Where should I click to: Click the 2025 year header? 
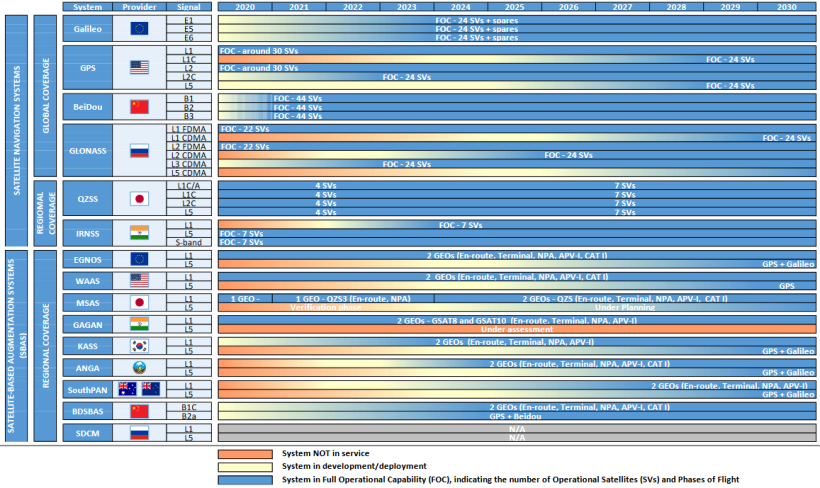point(515,7)
